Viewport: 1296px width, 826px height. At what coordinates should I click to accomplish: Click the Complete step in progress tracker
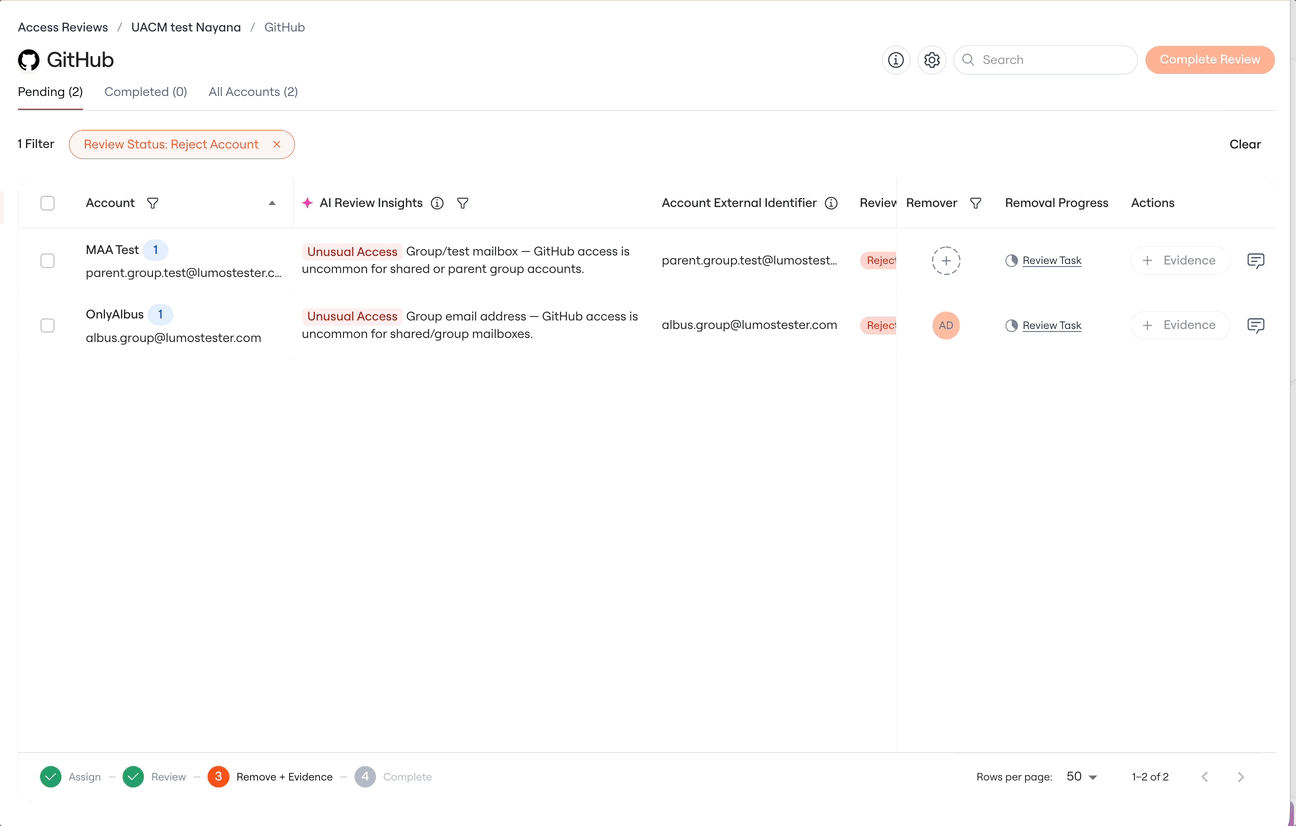tap(393, 777)
